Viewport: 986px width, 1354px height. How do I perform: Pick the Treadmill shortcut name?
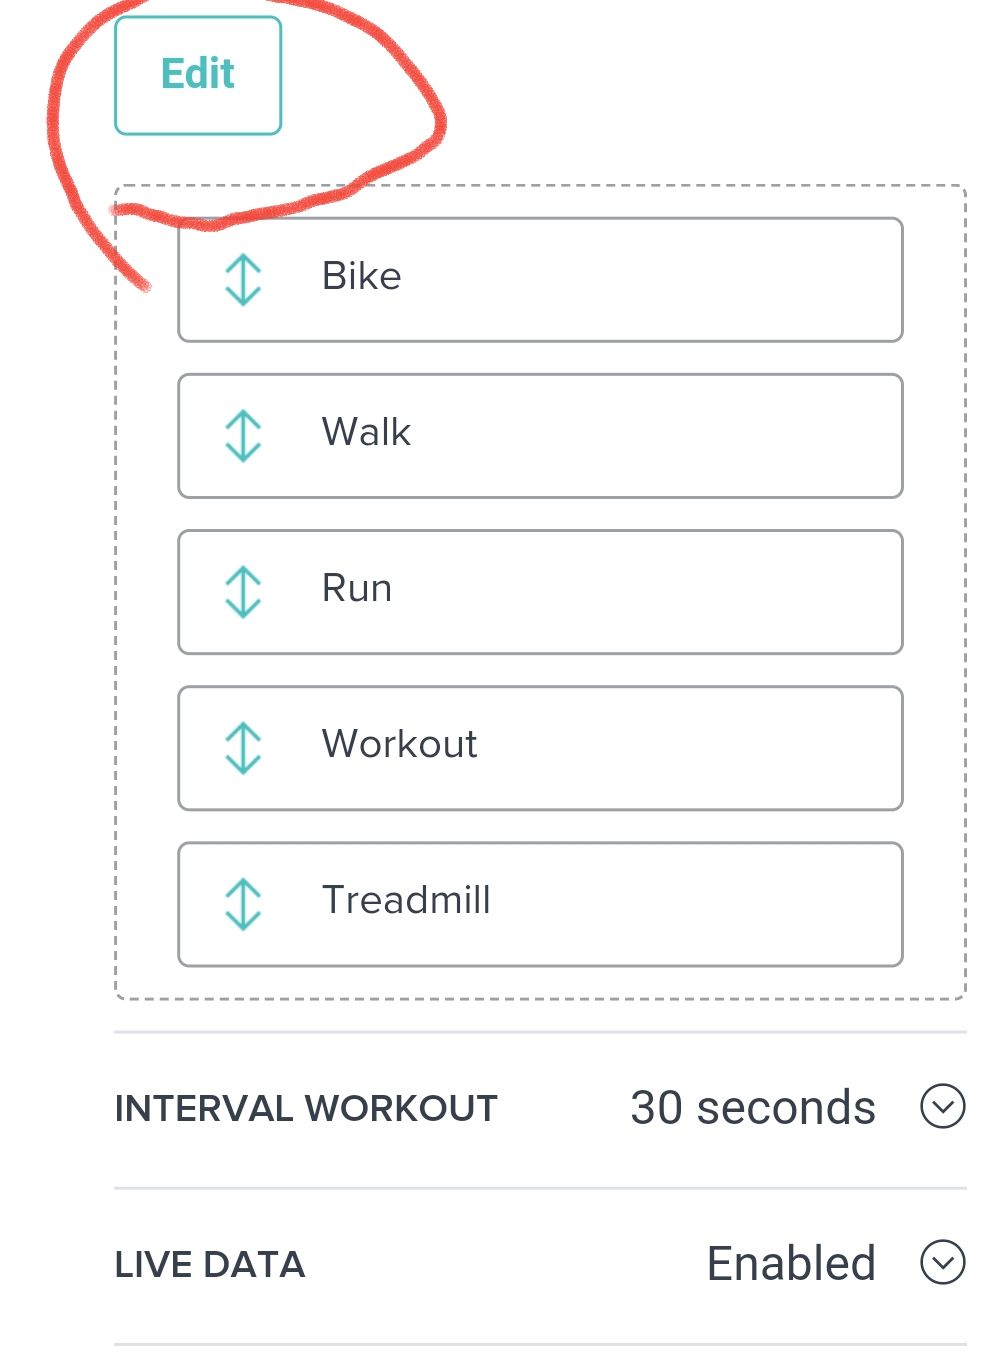[406, 901]
